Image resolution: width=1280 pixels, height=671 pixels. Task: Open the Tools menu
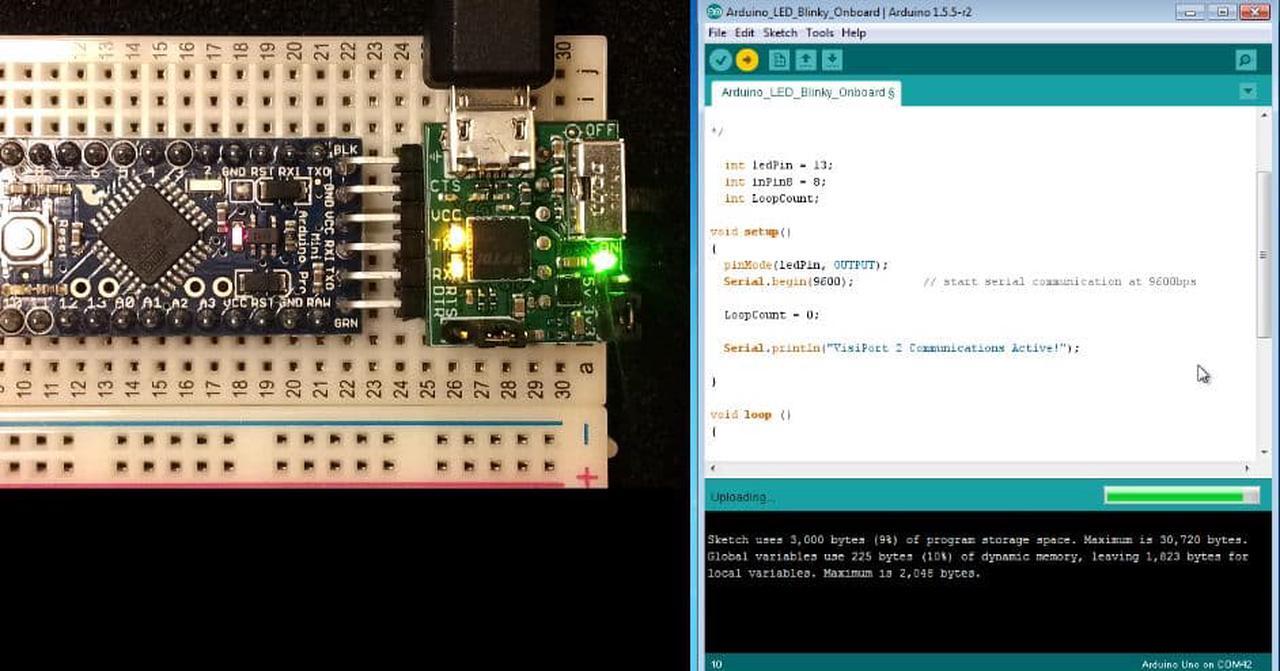819,33
